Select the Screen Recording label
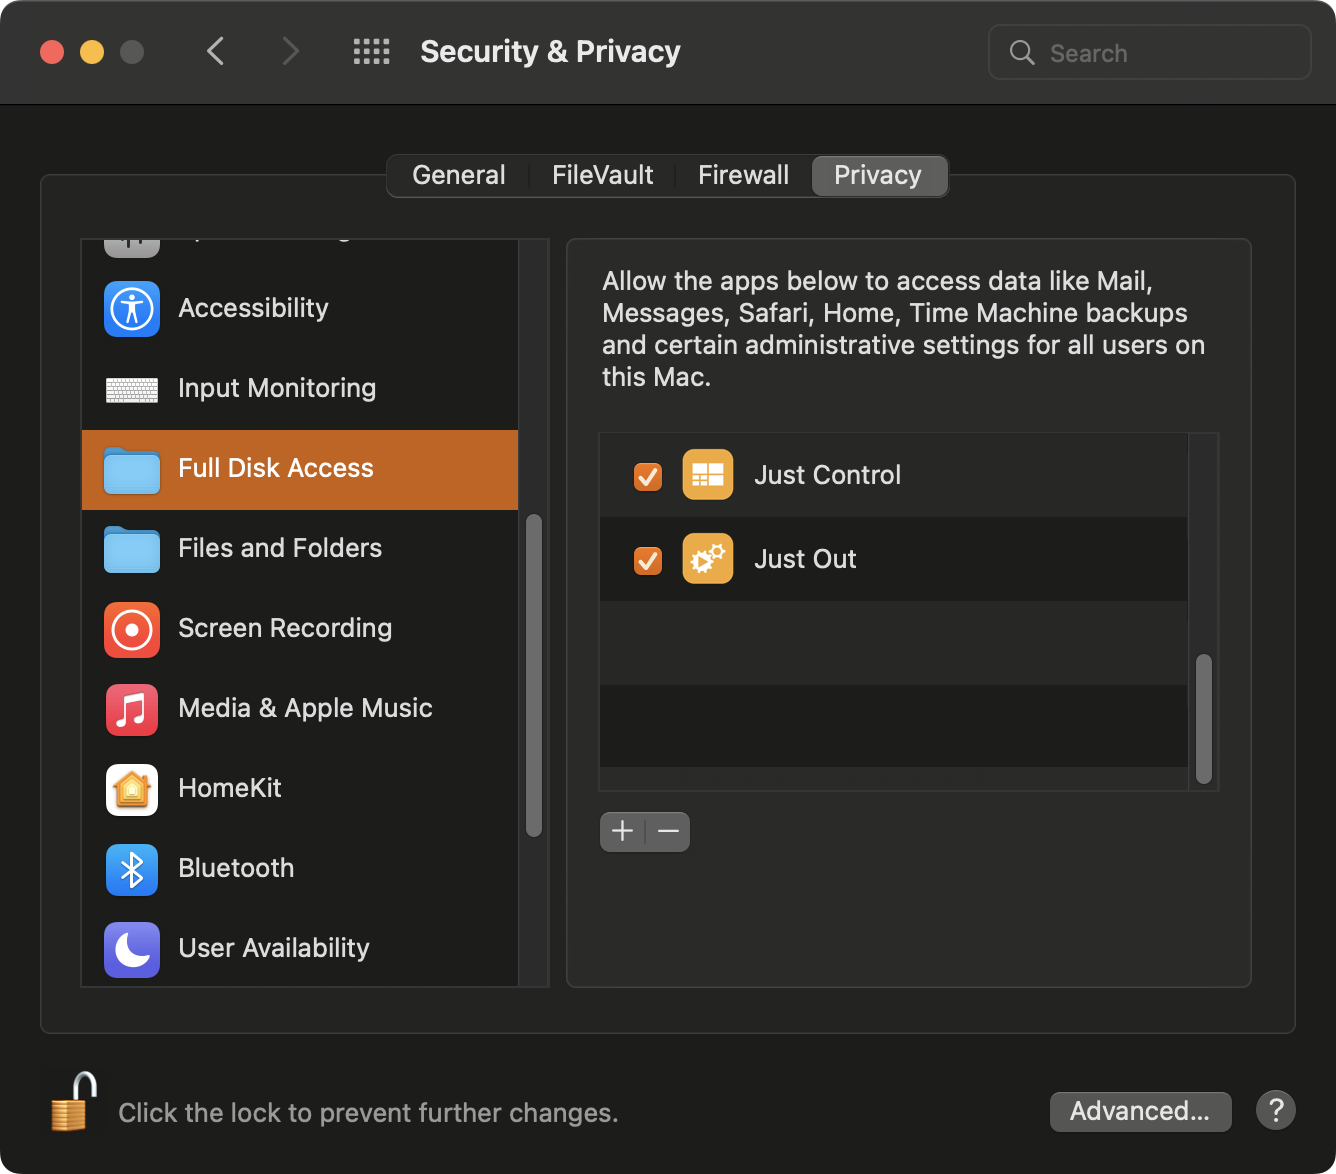1336x1174 pixels. click(285, 628)
